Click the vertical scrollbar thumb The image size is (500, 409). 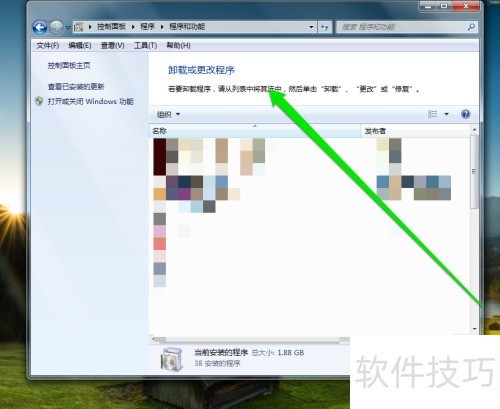tap(475, 172)
